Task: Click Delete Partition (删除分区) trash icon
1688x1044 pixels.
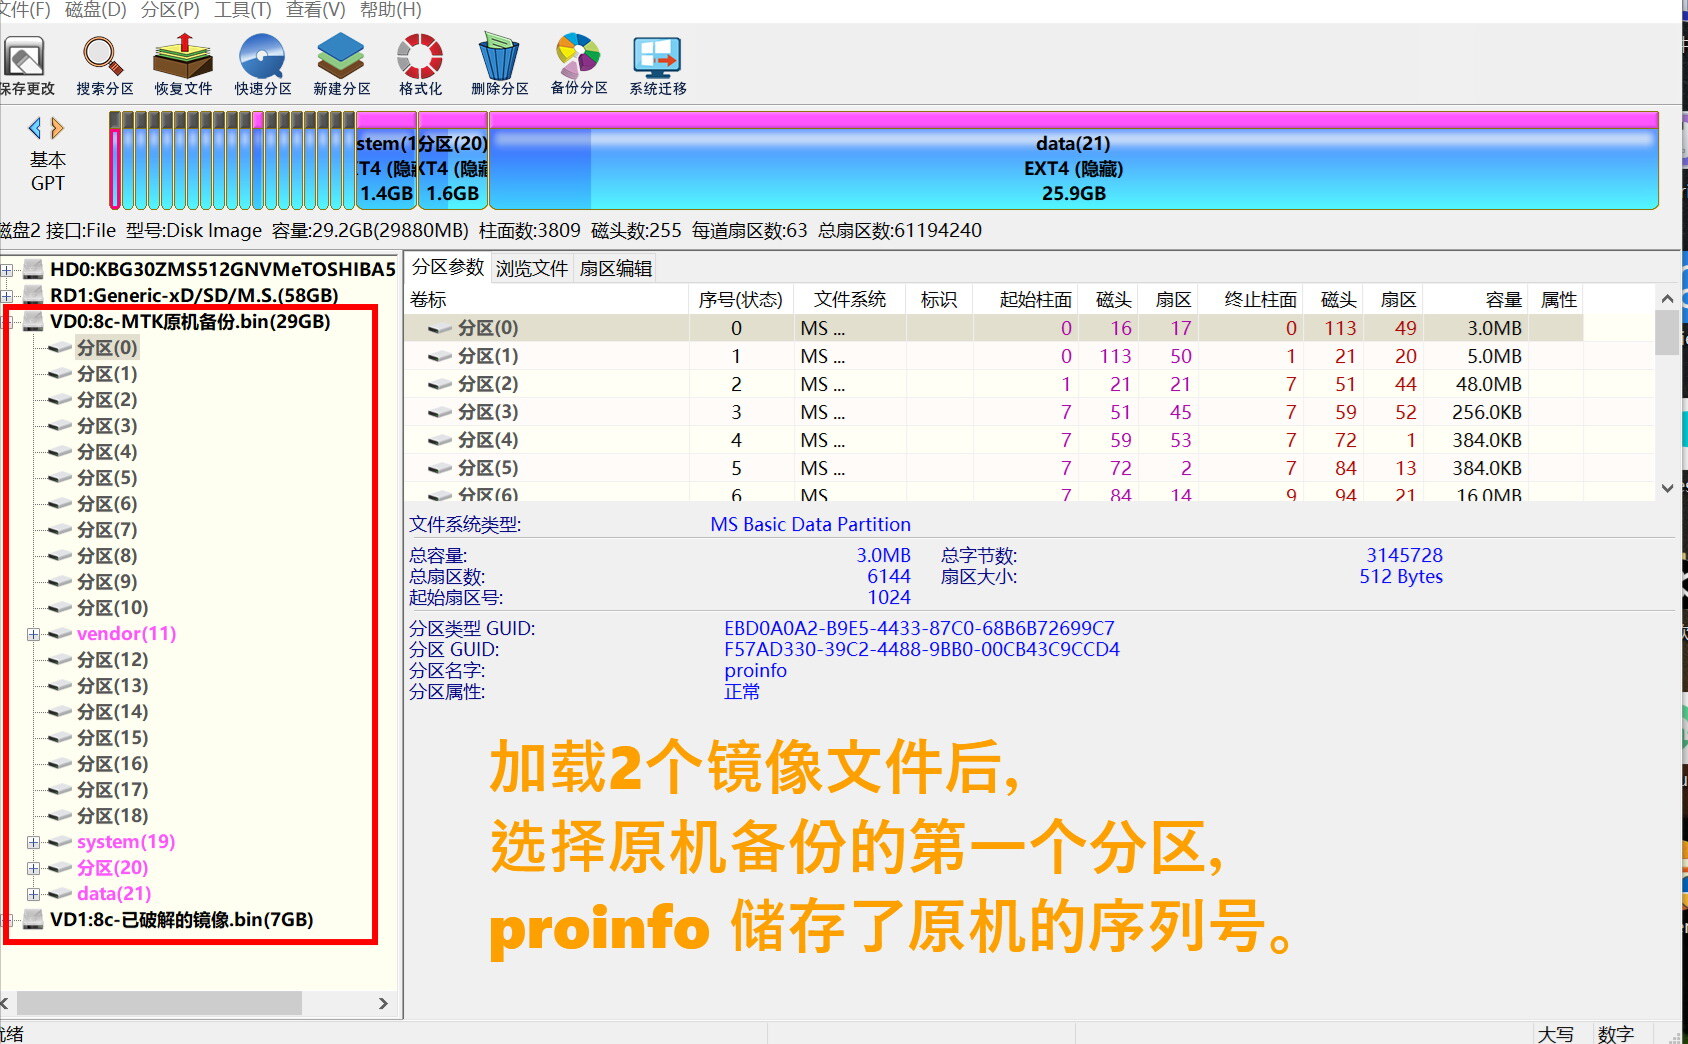Action: pos(499,65)
